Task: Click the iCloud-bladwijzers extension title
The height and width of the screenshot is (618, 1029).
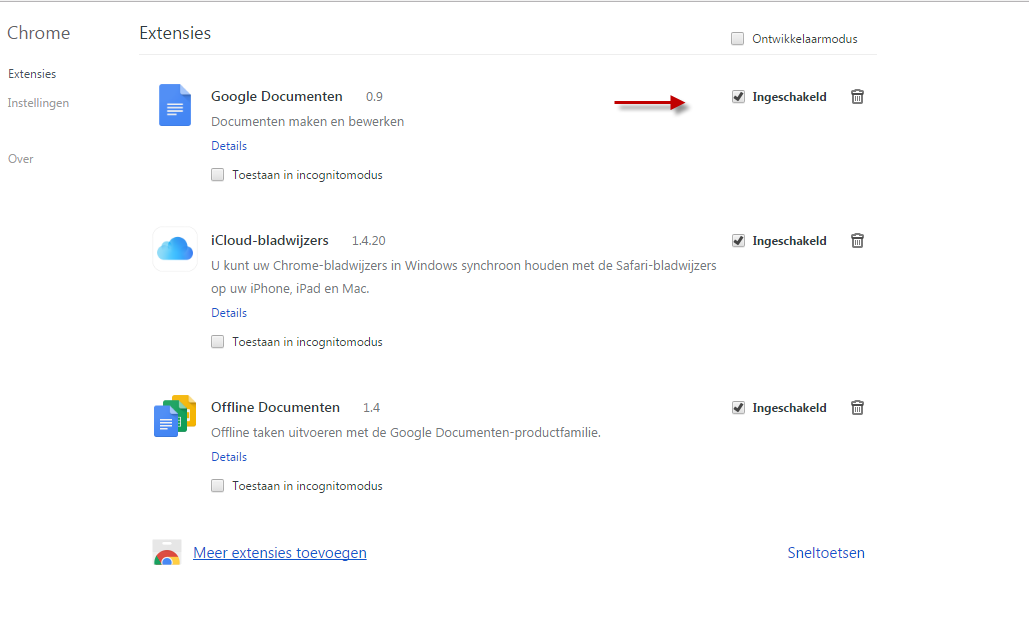Action: coord(270,241)
